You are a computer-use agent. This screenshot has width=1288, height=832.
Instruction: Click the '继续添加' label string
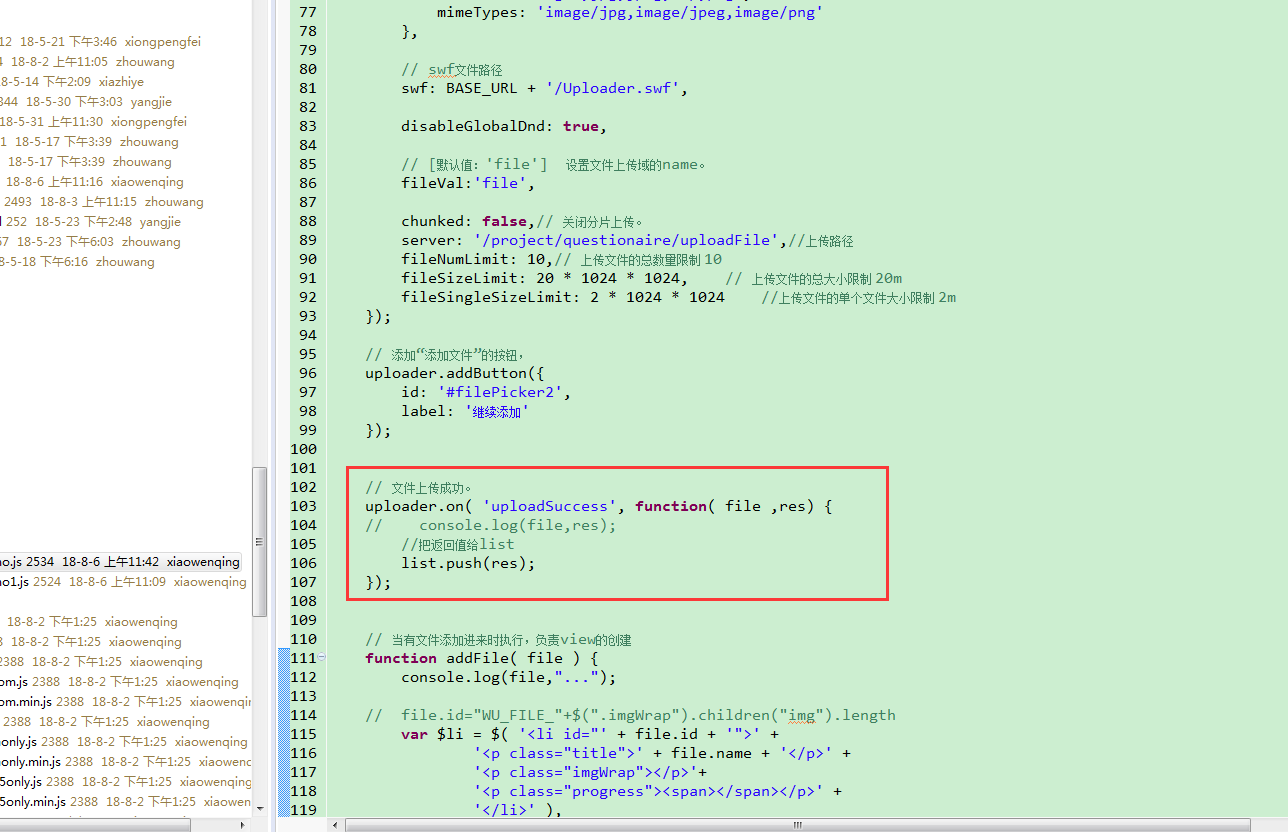pos(496,411)
